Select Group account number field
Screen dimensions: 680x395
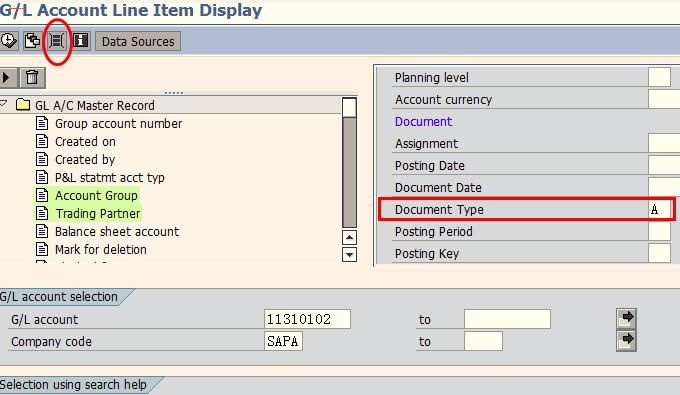118,124
